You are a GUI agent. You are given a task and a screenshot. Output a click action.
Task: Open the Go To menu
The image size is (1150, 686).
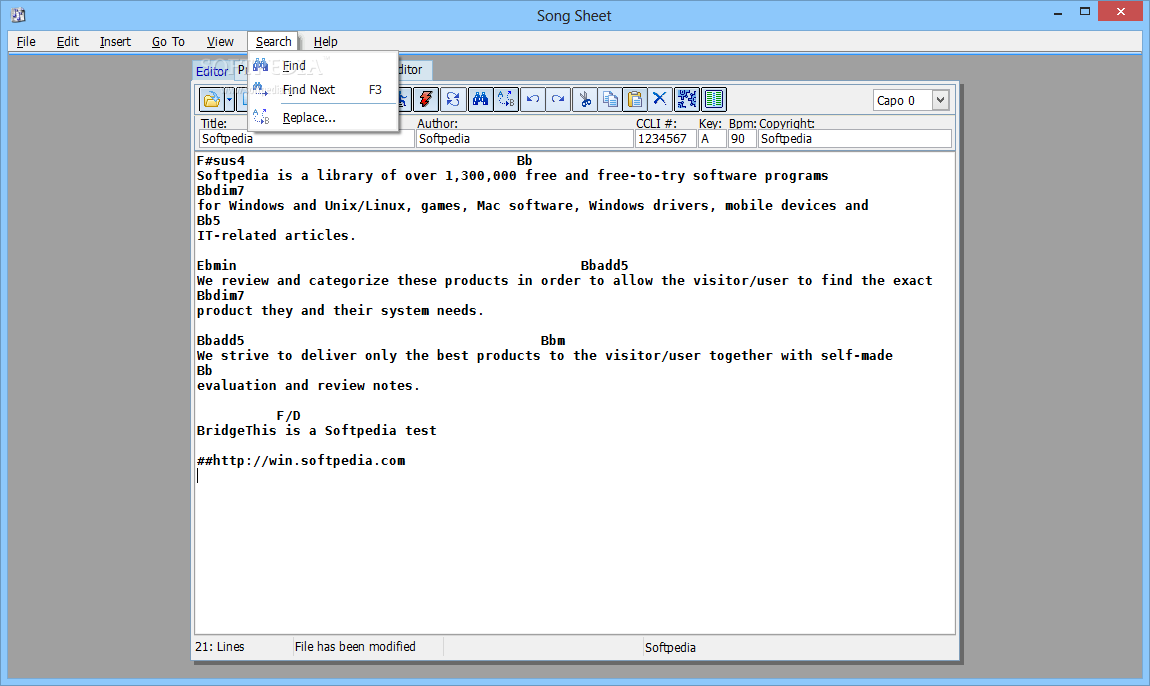168,42
